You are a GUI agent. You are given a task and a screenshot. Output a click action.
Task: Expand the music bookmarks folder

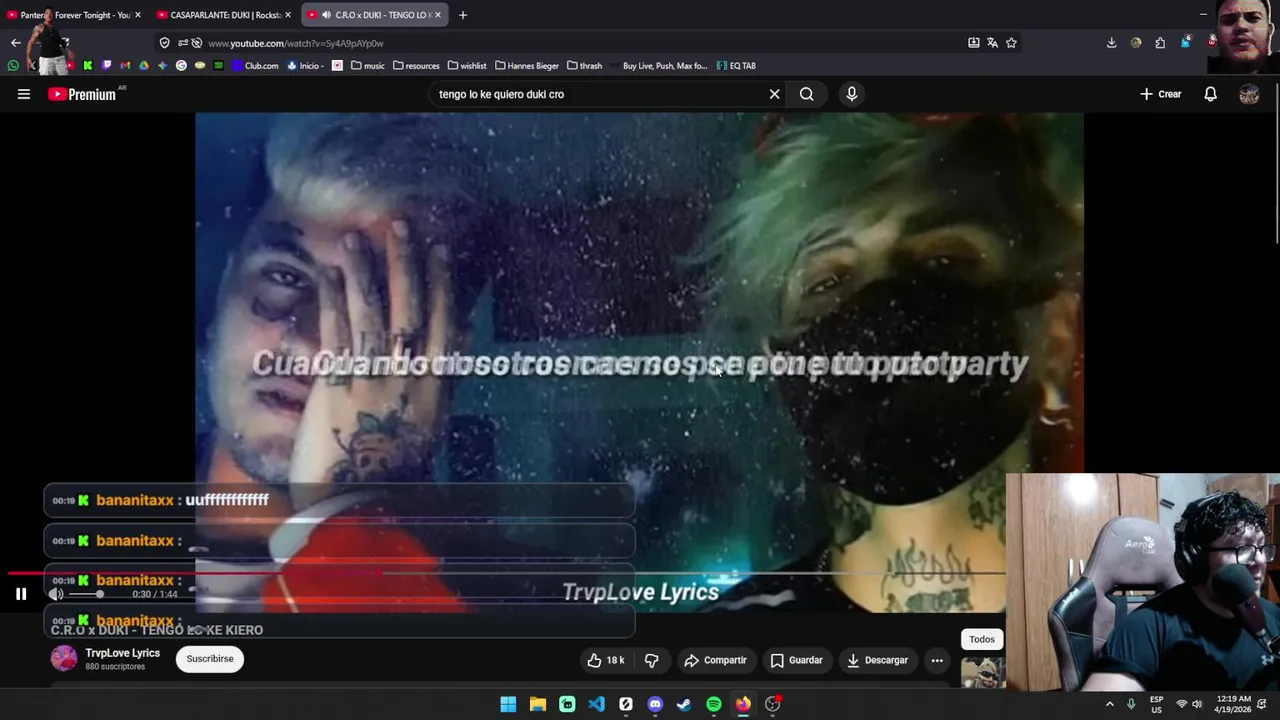point(367,66)
